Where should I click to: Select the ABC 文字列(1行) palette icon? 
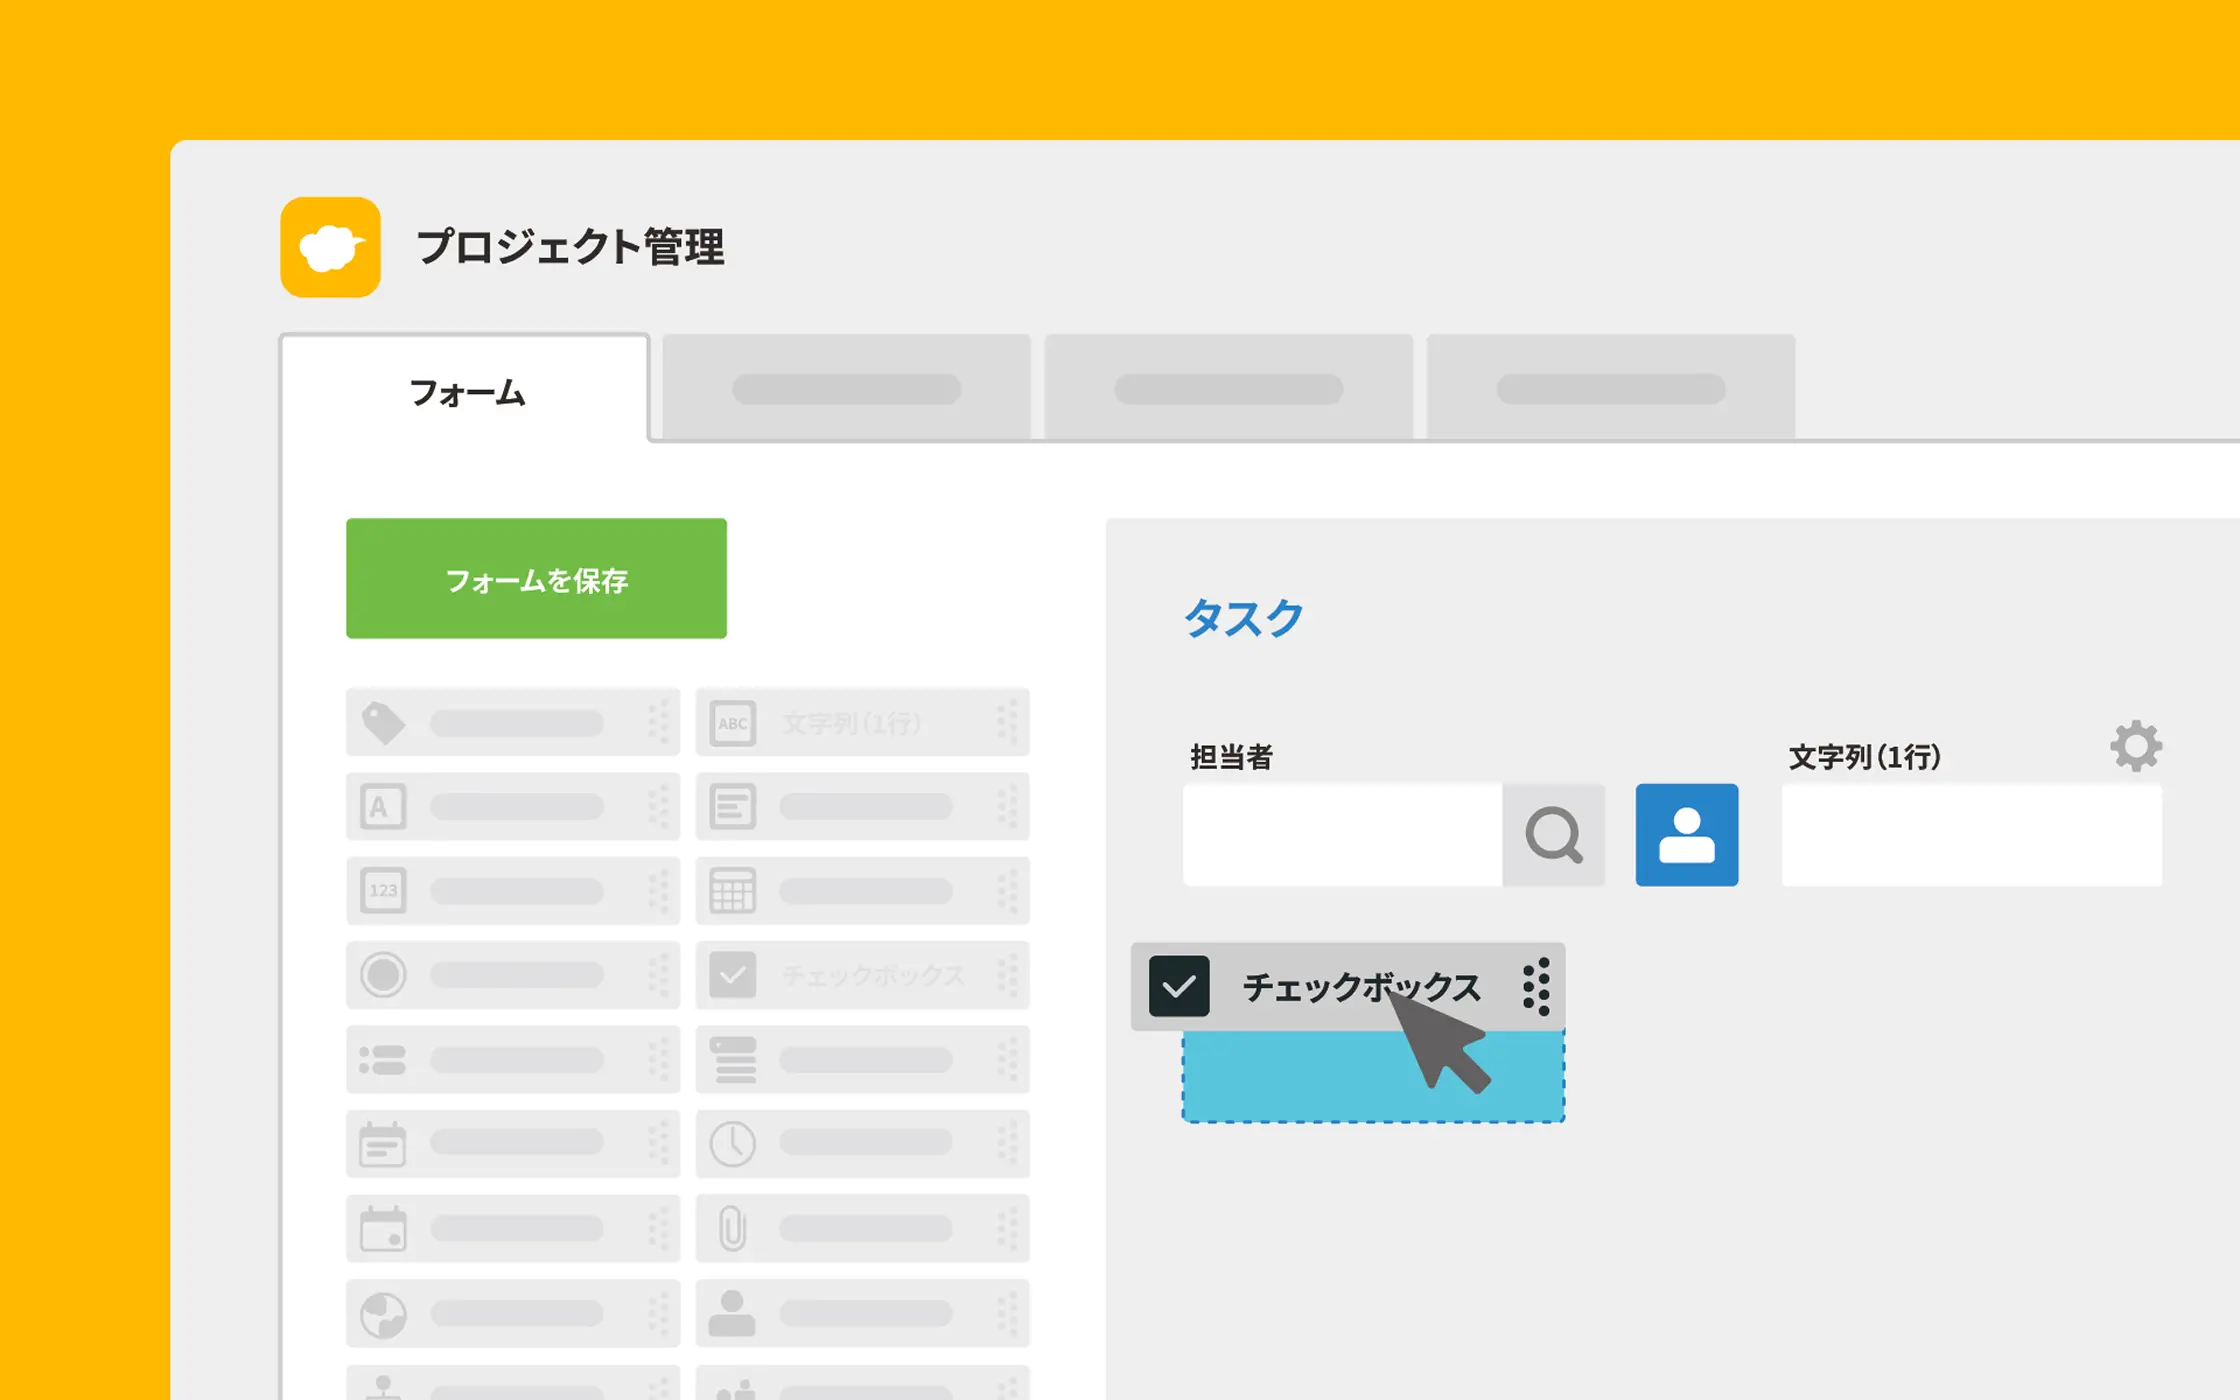732,722
